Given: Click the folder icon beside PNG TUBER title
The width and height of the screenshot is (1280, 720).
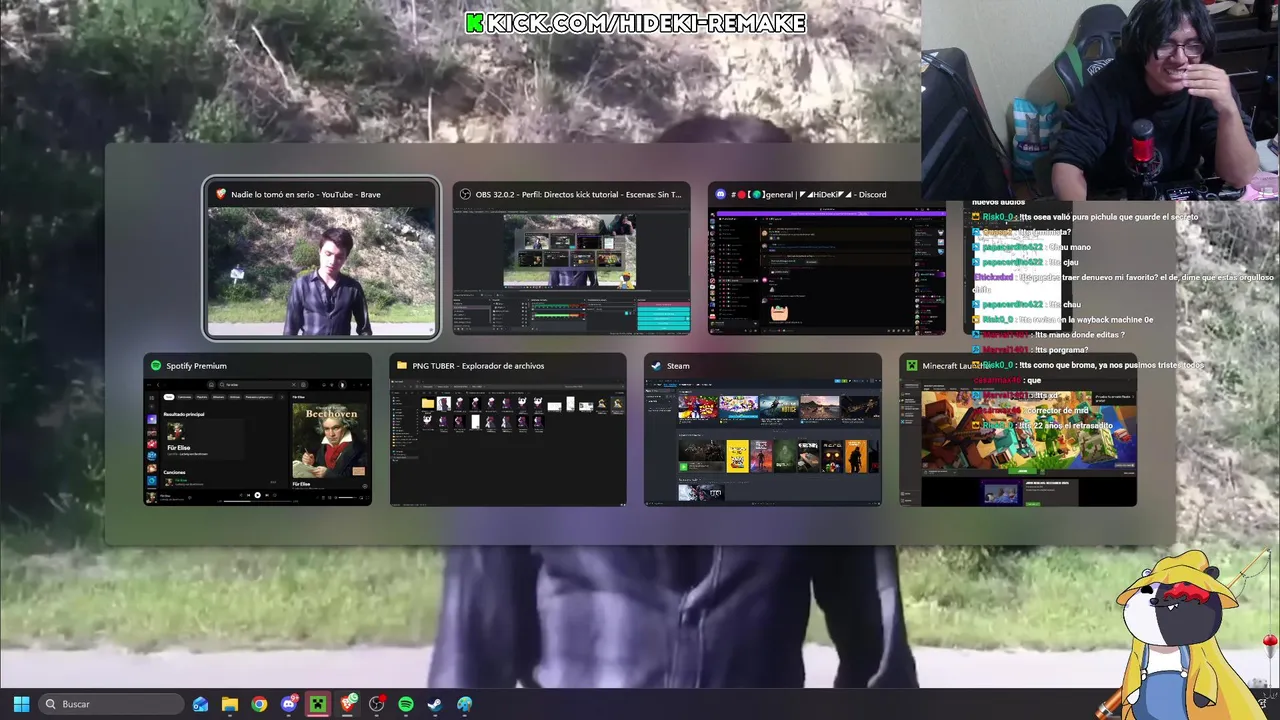Looking at the screenshot, I should (x=402, y=365).
